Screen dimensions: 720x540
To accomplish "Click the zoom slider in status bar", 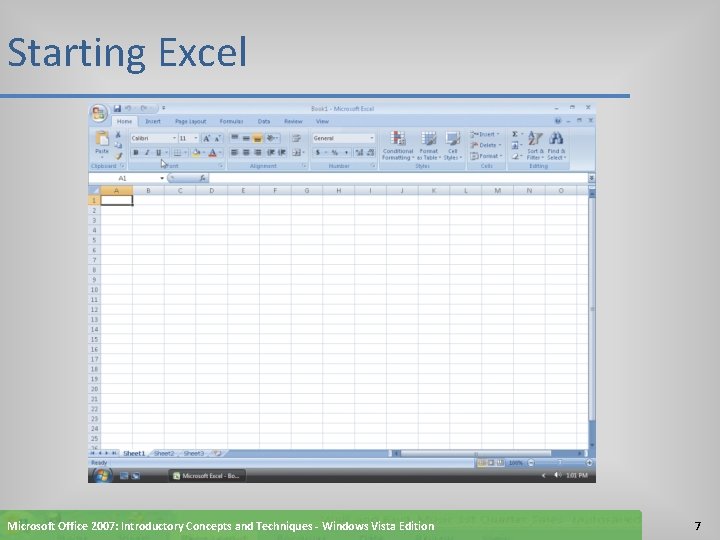I will (560, 463).
